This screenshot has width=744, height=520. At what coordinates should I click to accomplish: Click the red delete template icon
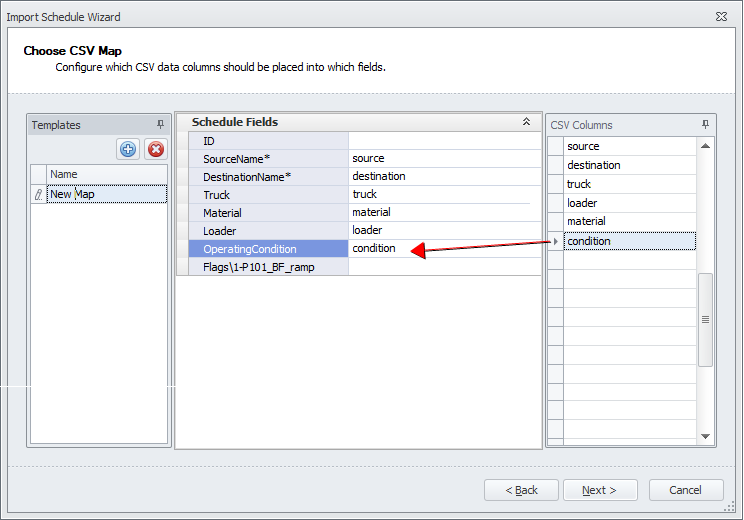(155, 149)
